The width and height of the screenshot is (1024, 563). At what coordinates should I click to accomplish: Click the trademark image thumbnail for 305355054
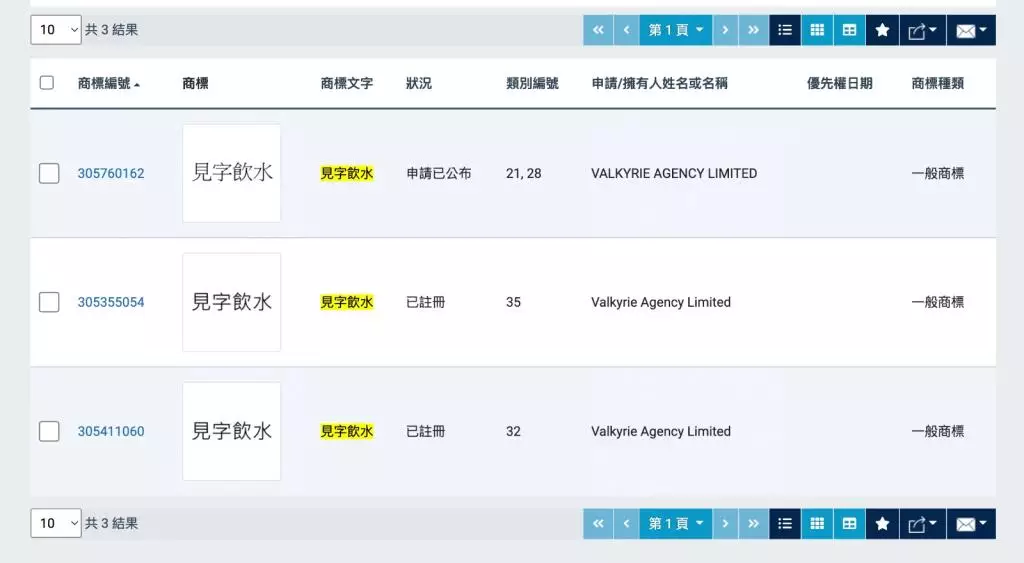[232, 302]
